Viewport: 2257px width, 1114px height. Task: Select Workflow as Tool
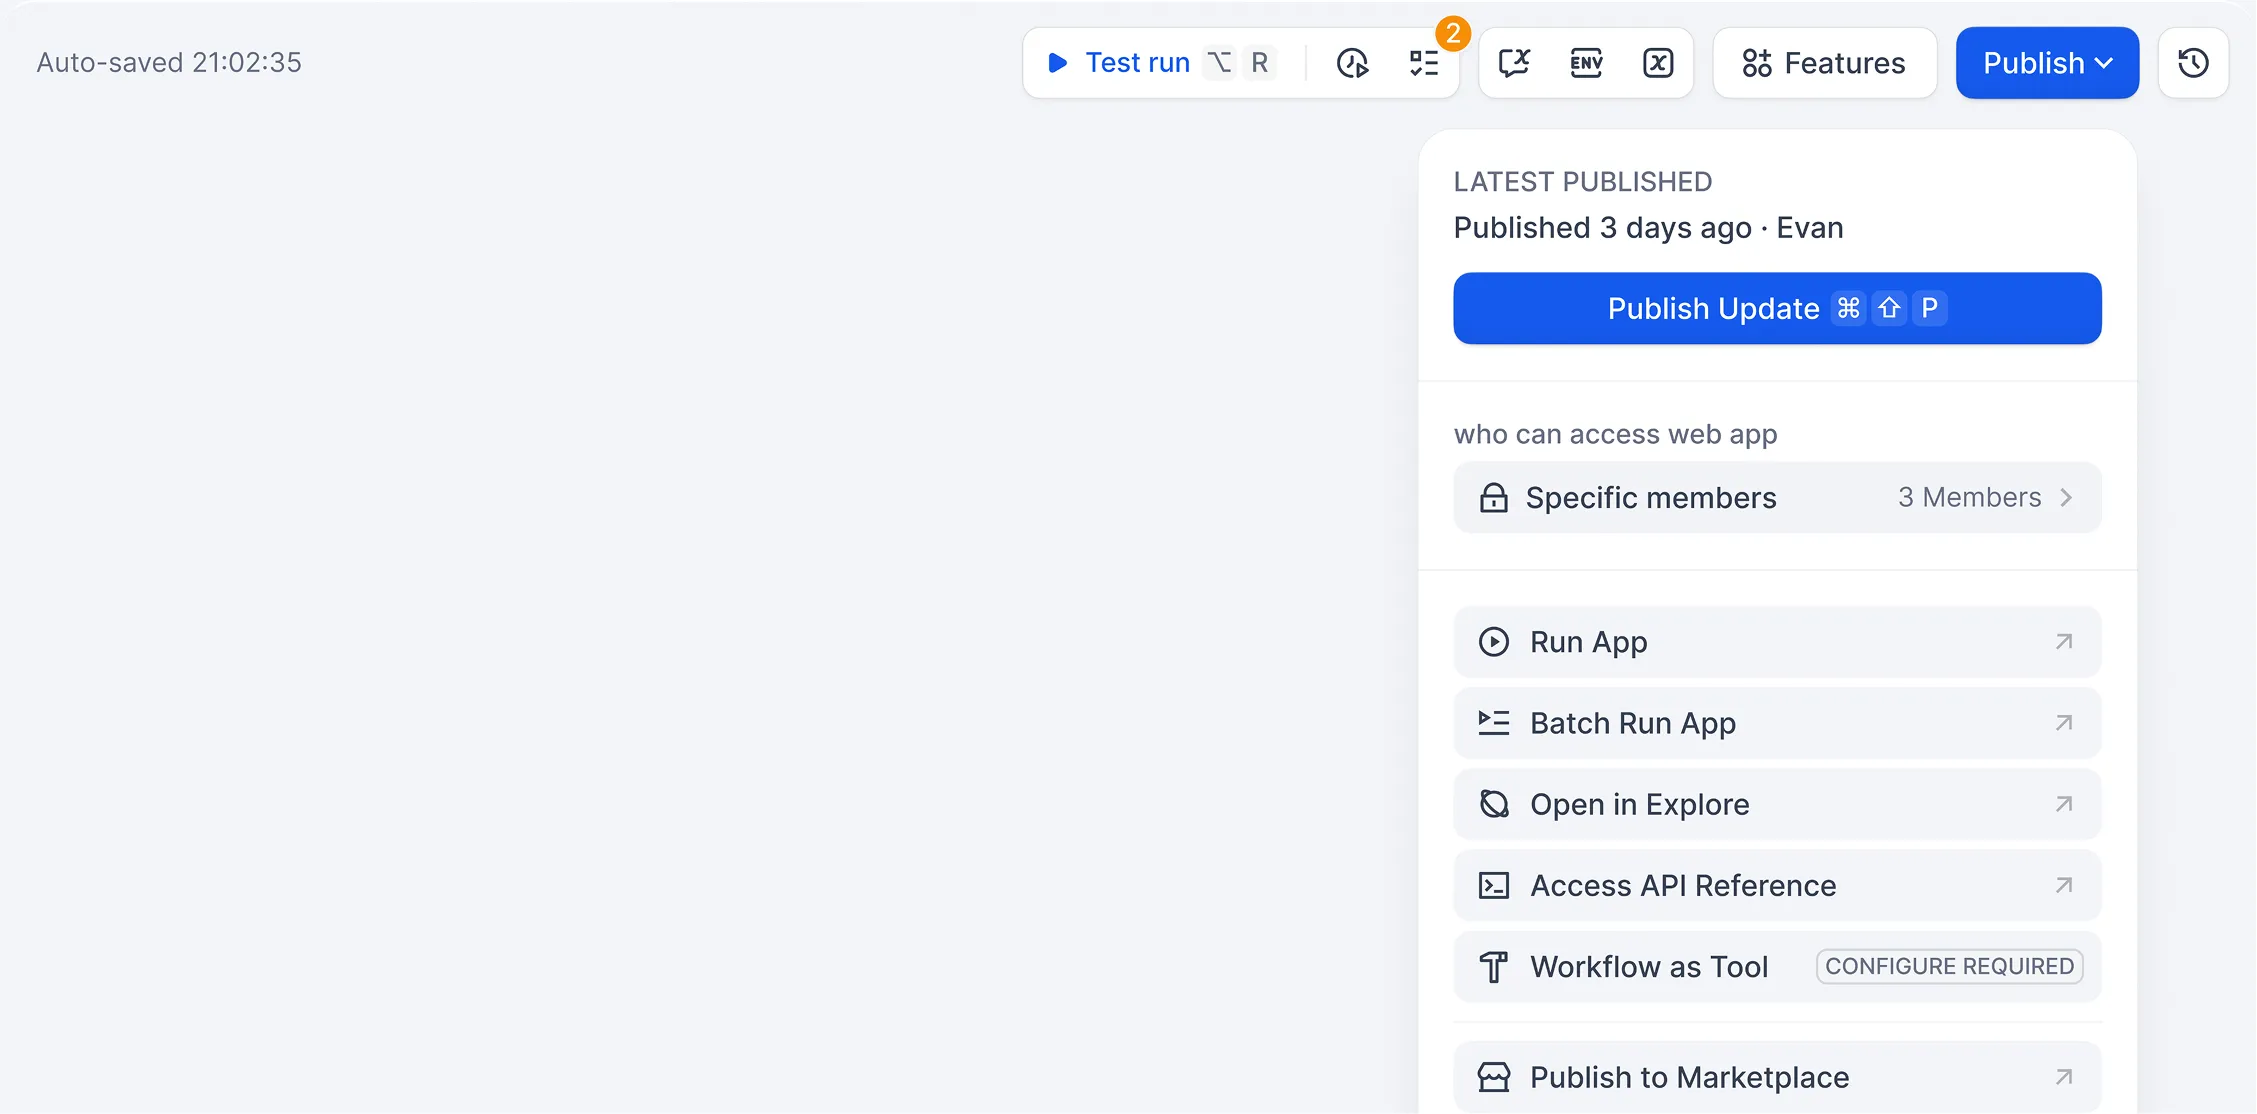pos(1777,967)
